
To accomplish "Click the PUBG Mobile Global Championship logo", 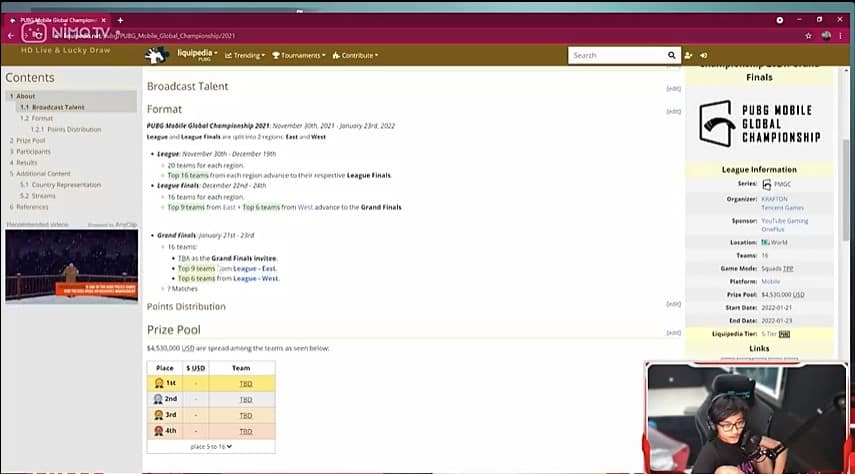I will pyautogui.click(x=759, y=123).
